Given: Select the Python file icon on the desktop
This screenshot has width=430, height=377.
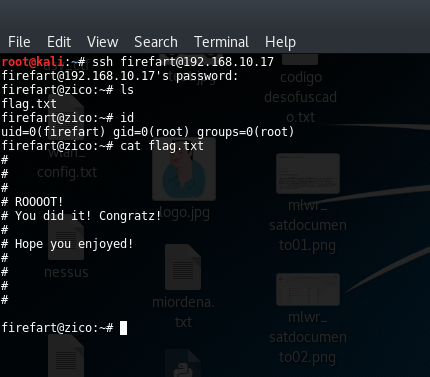Looking at the screenshot, I should tap(183, 363).
